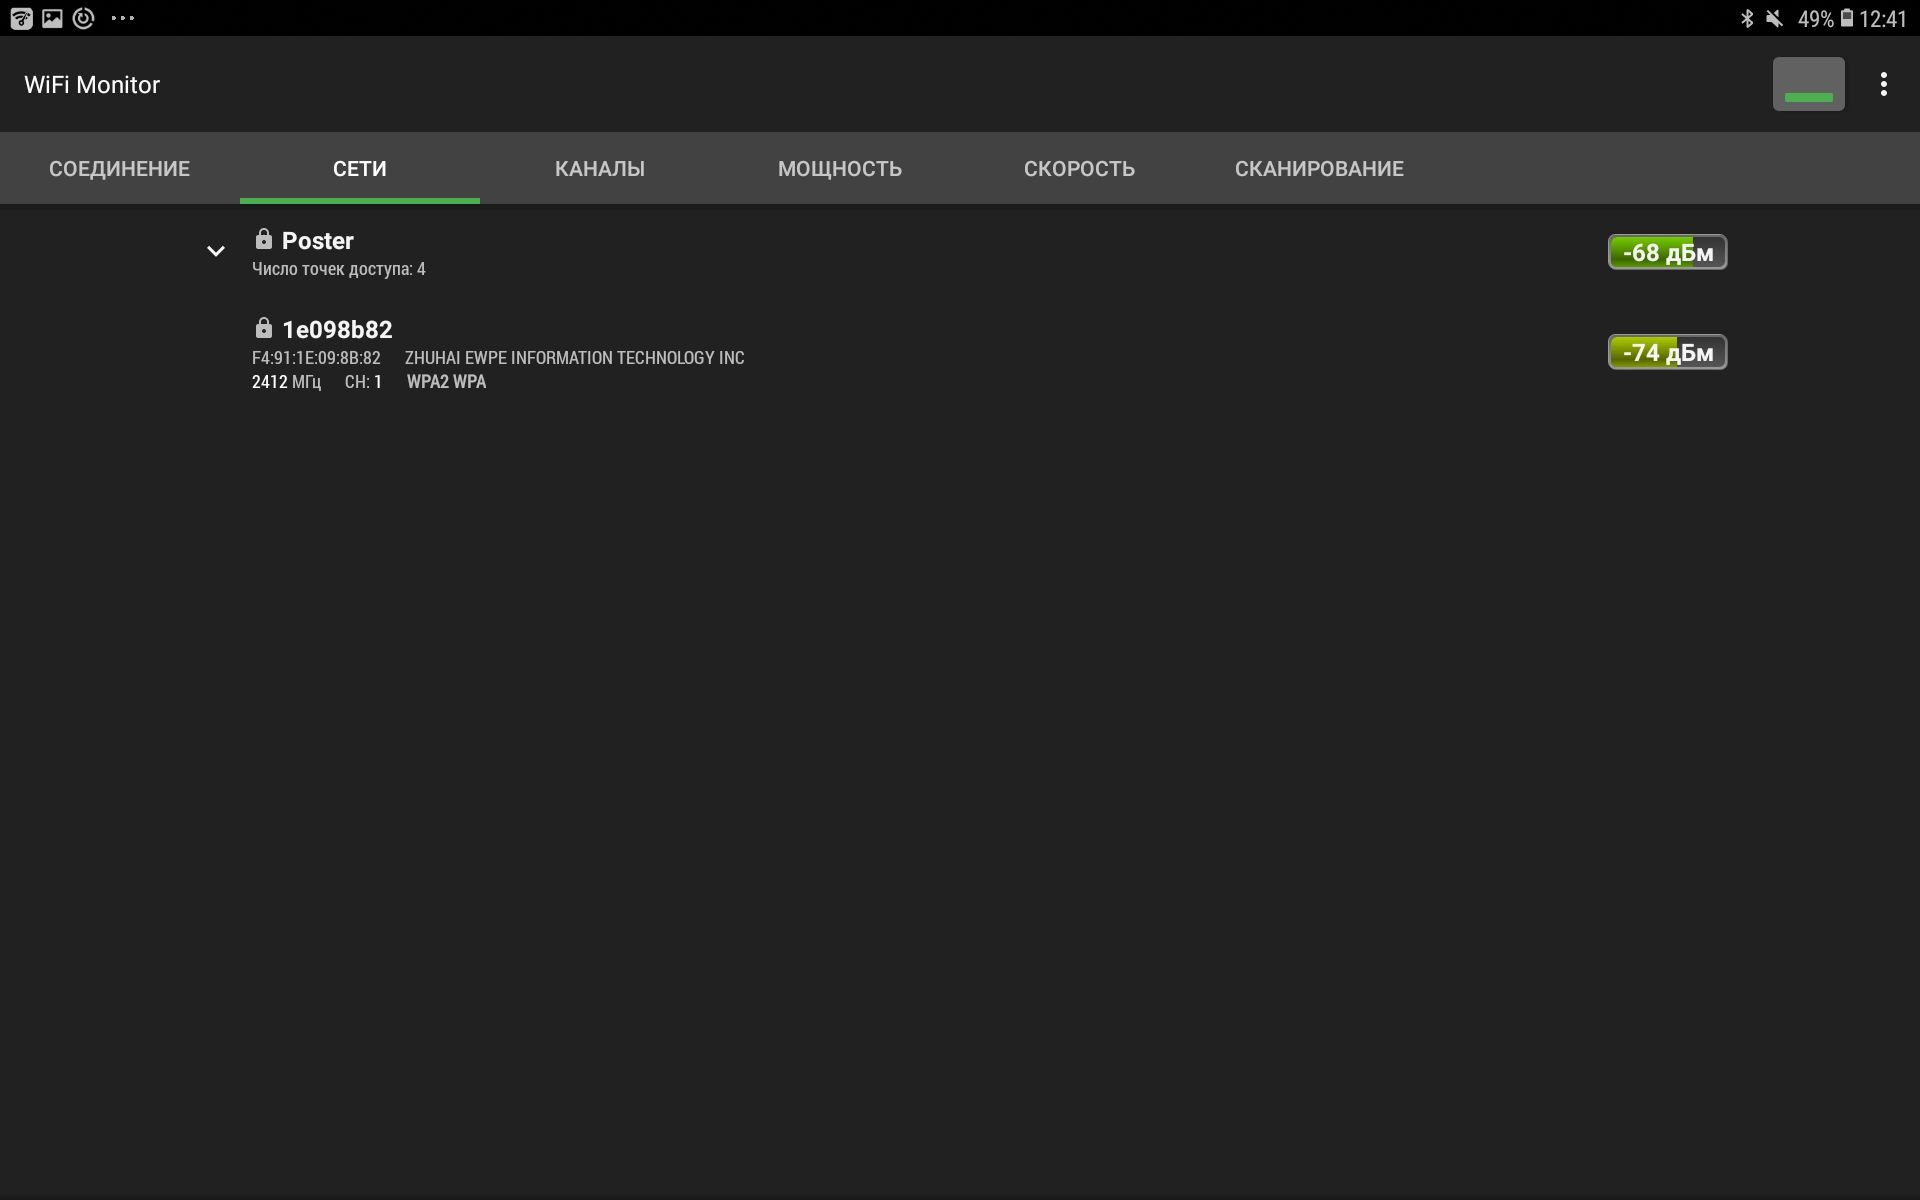Tap the three-dots notification overflow in status bar
This screenshot has width=1920, height=1200.
click(123, 18)
